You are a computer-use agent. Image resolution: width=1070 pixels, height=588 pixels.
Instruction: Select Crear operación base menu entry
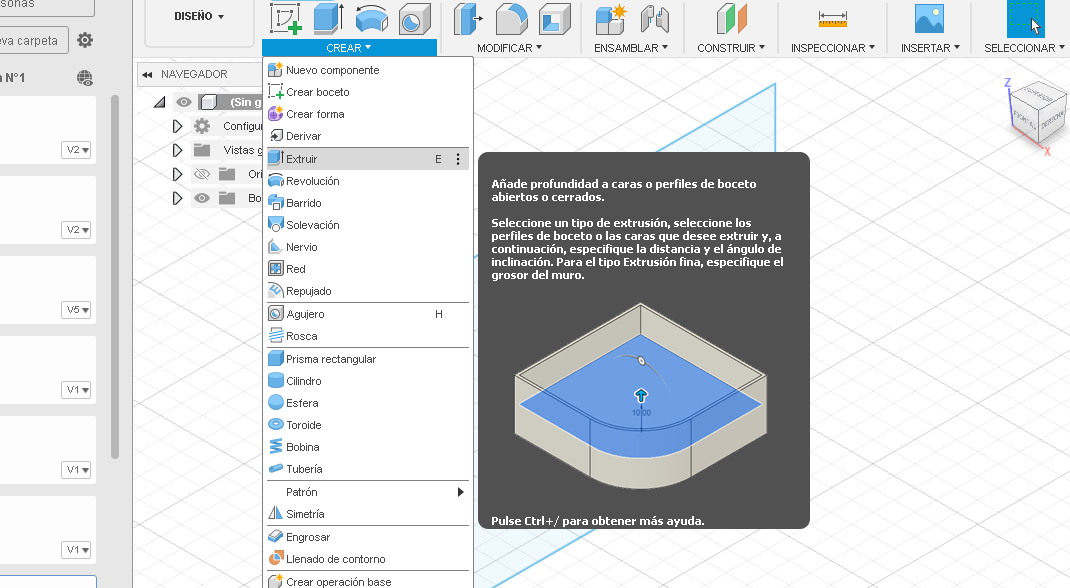click(x=367, y=581)
